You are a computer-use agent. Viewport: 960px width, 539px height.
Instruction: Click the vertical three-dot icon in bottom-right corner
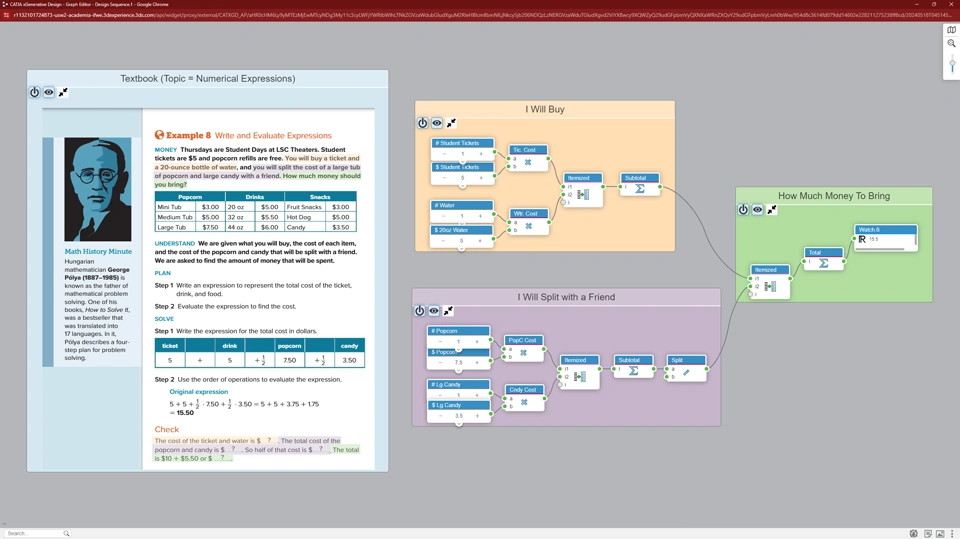click(x=952, y=533)
